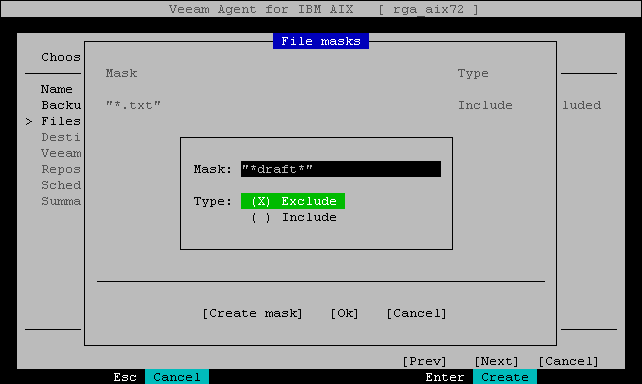Click the [Next] wizard button
Screen dimensions: 642x384
click(497, 361)
